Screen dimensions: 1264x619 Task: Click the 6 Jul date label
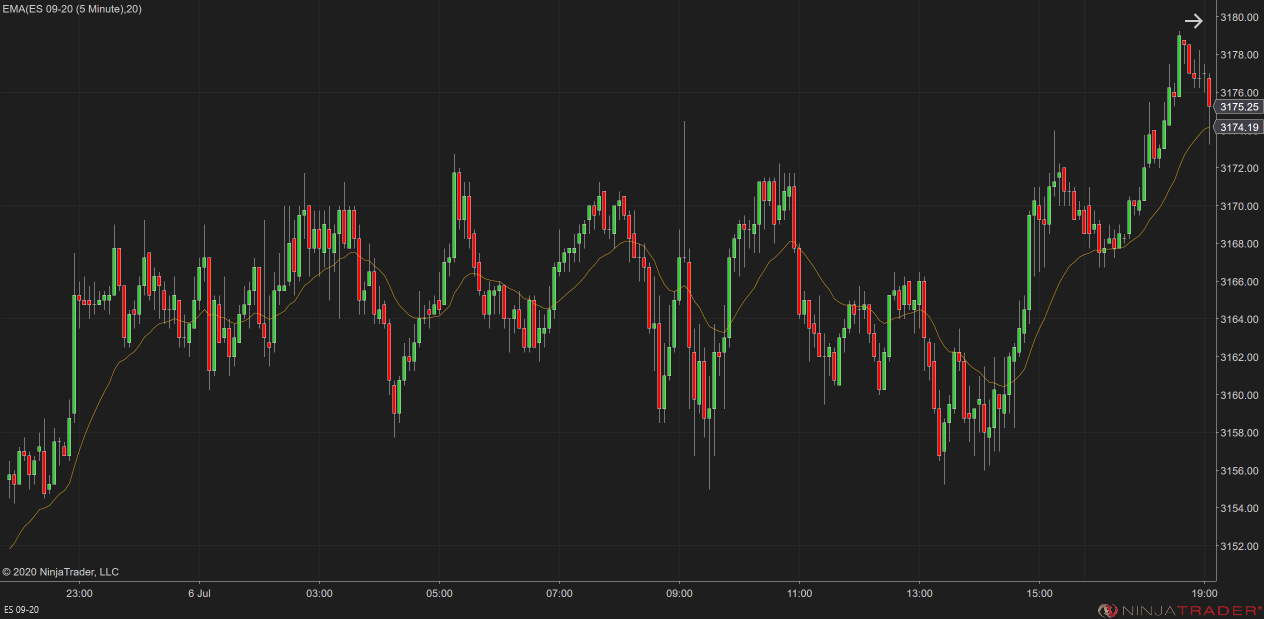[x=199, y=593]
